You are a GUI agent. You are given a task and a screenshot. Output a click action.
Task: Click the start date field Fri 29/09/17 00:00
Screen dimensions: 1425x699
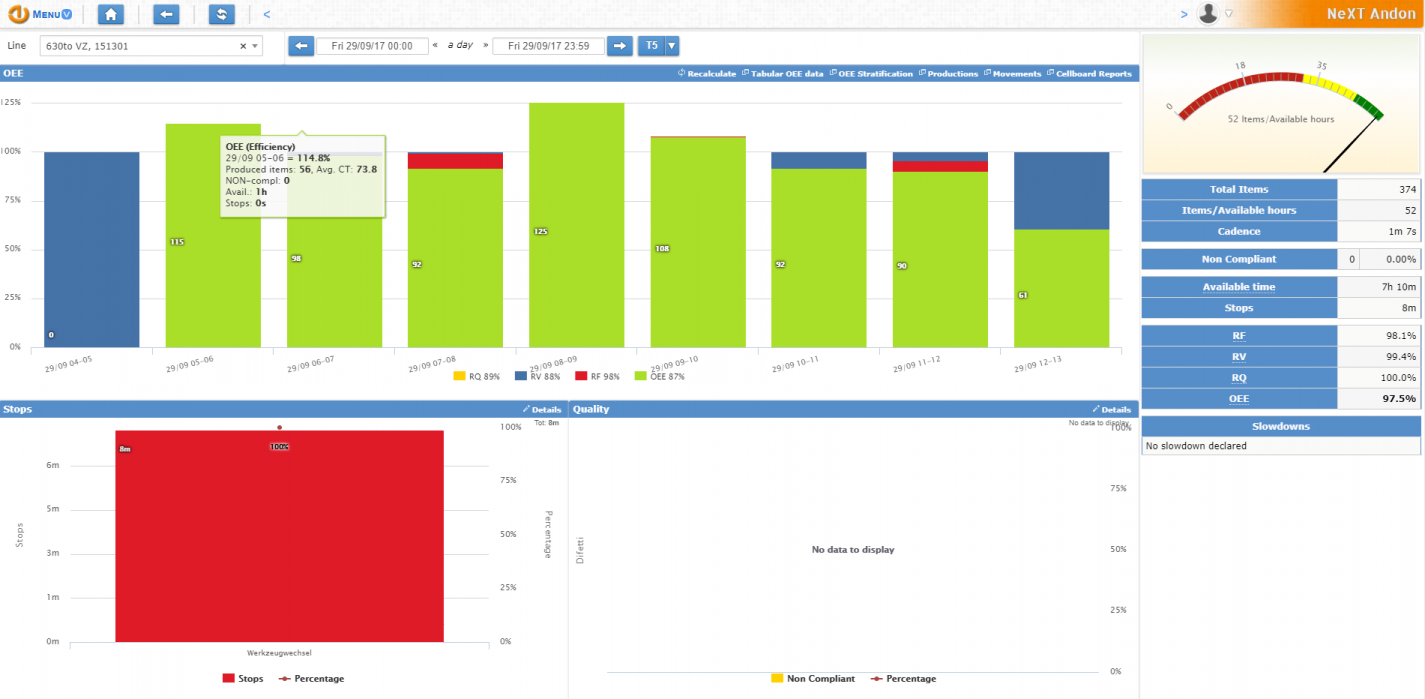point(372,46)
